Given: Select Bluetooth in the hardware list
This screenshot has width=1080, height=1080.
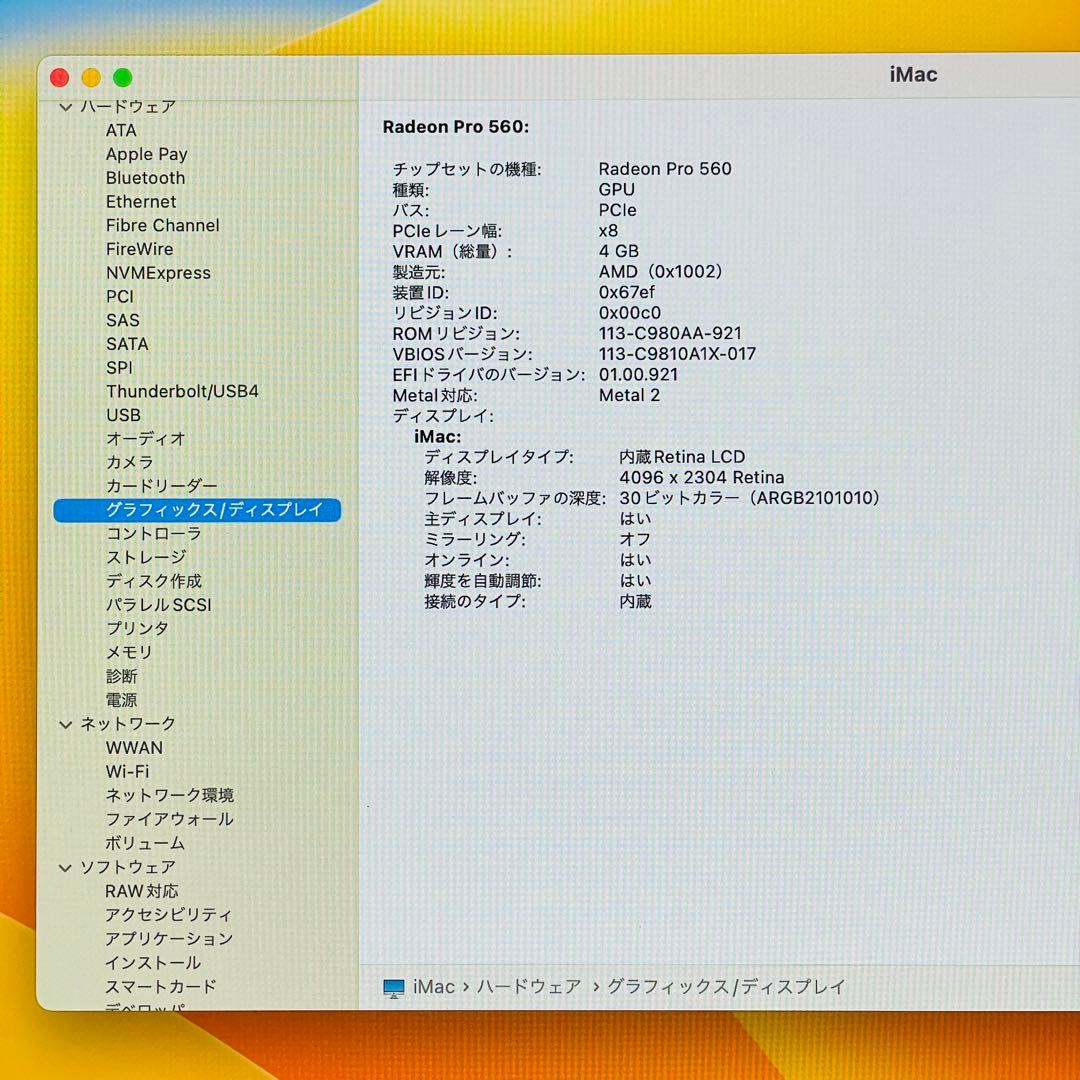Looking at the screenshot, I should tap(145, 177).
